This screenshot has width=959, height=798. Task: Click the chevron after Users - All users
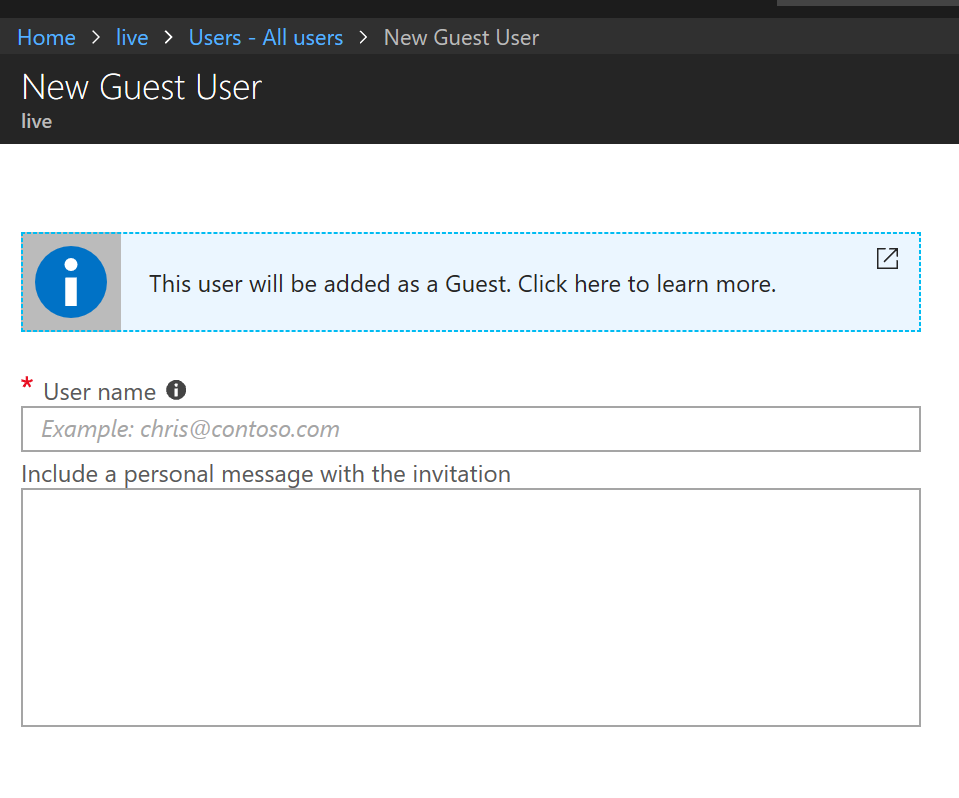(364, 38)
